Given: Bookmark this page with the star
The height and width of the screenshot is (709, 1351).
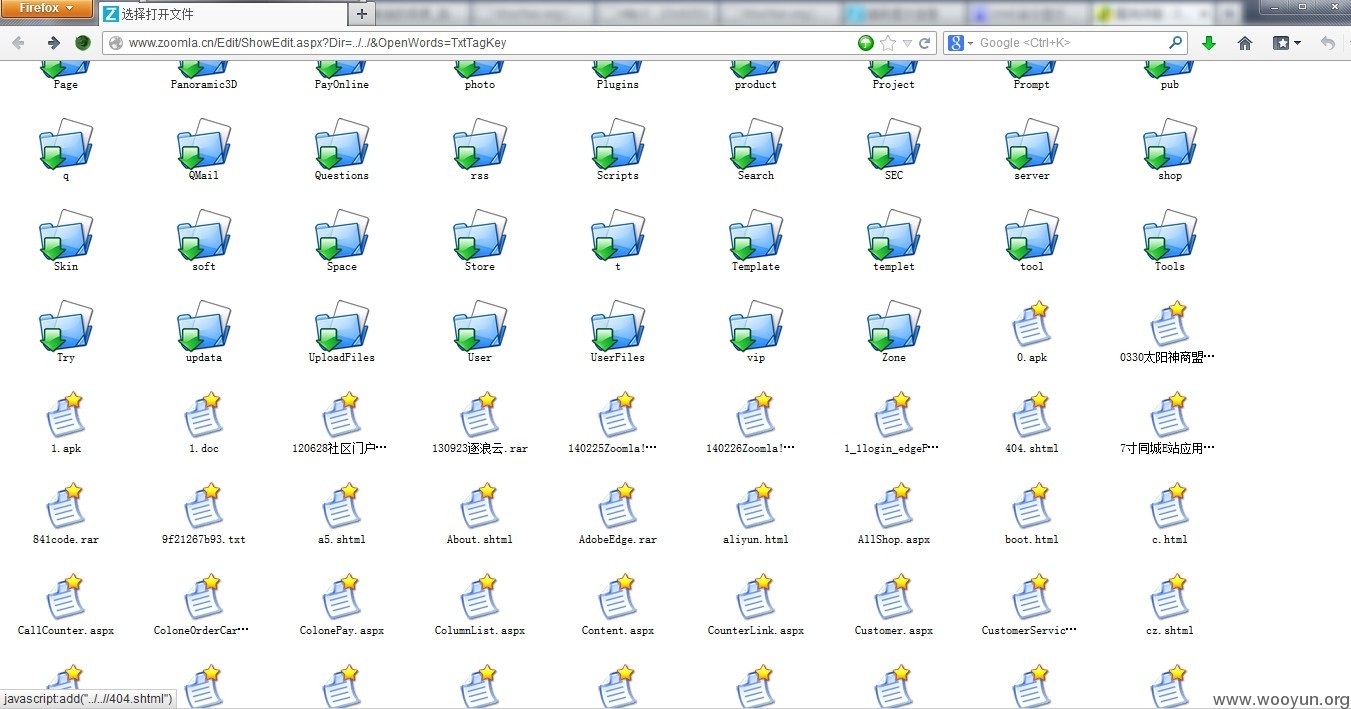Looking at the screenshot, I should 888,43.
